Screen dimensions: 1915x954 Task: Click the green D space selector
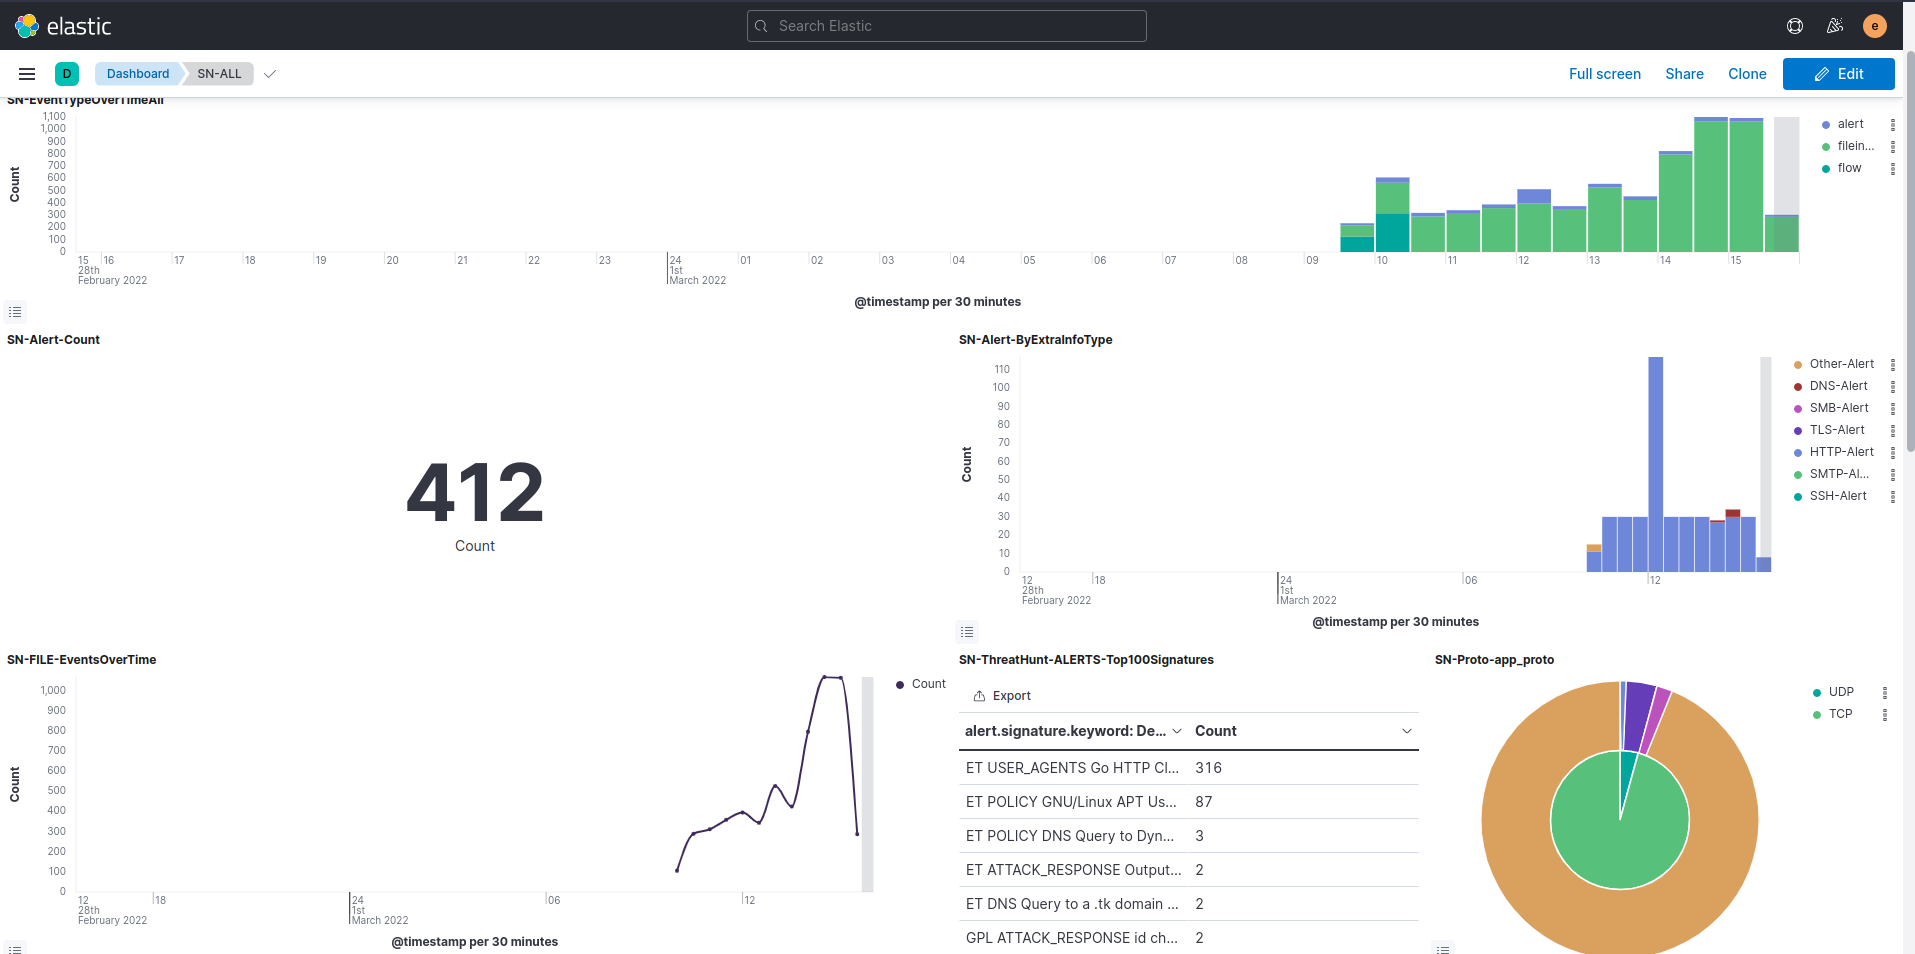click(x=67, y=74)
